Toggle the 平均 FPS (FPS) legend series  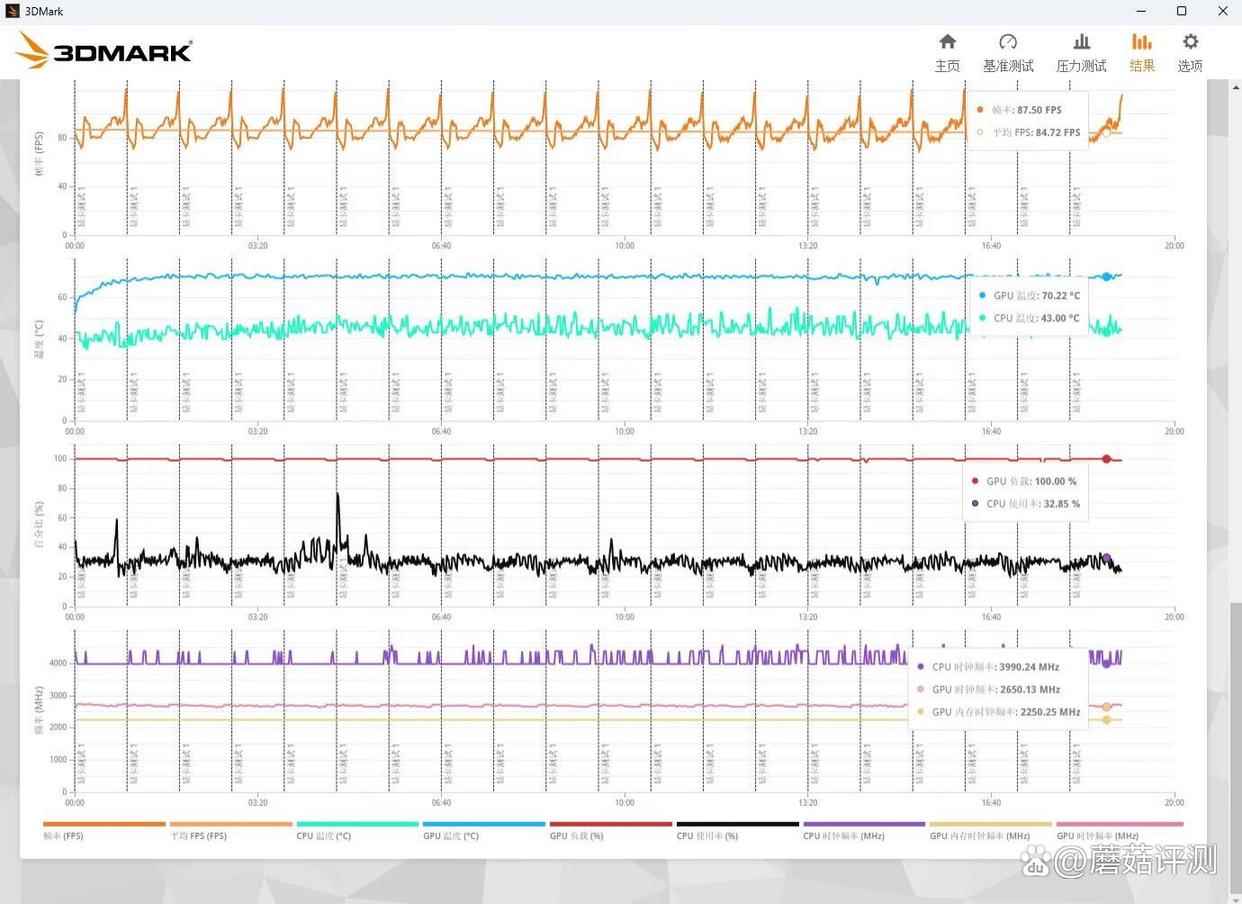(x=231, y=830)
